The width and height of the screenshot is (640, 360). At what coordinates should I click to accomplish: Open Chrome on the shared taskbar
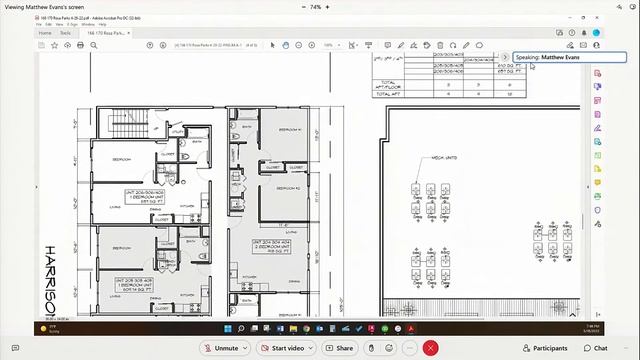coord(306,329)
